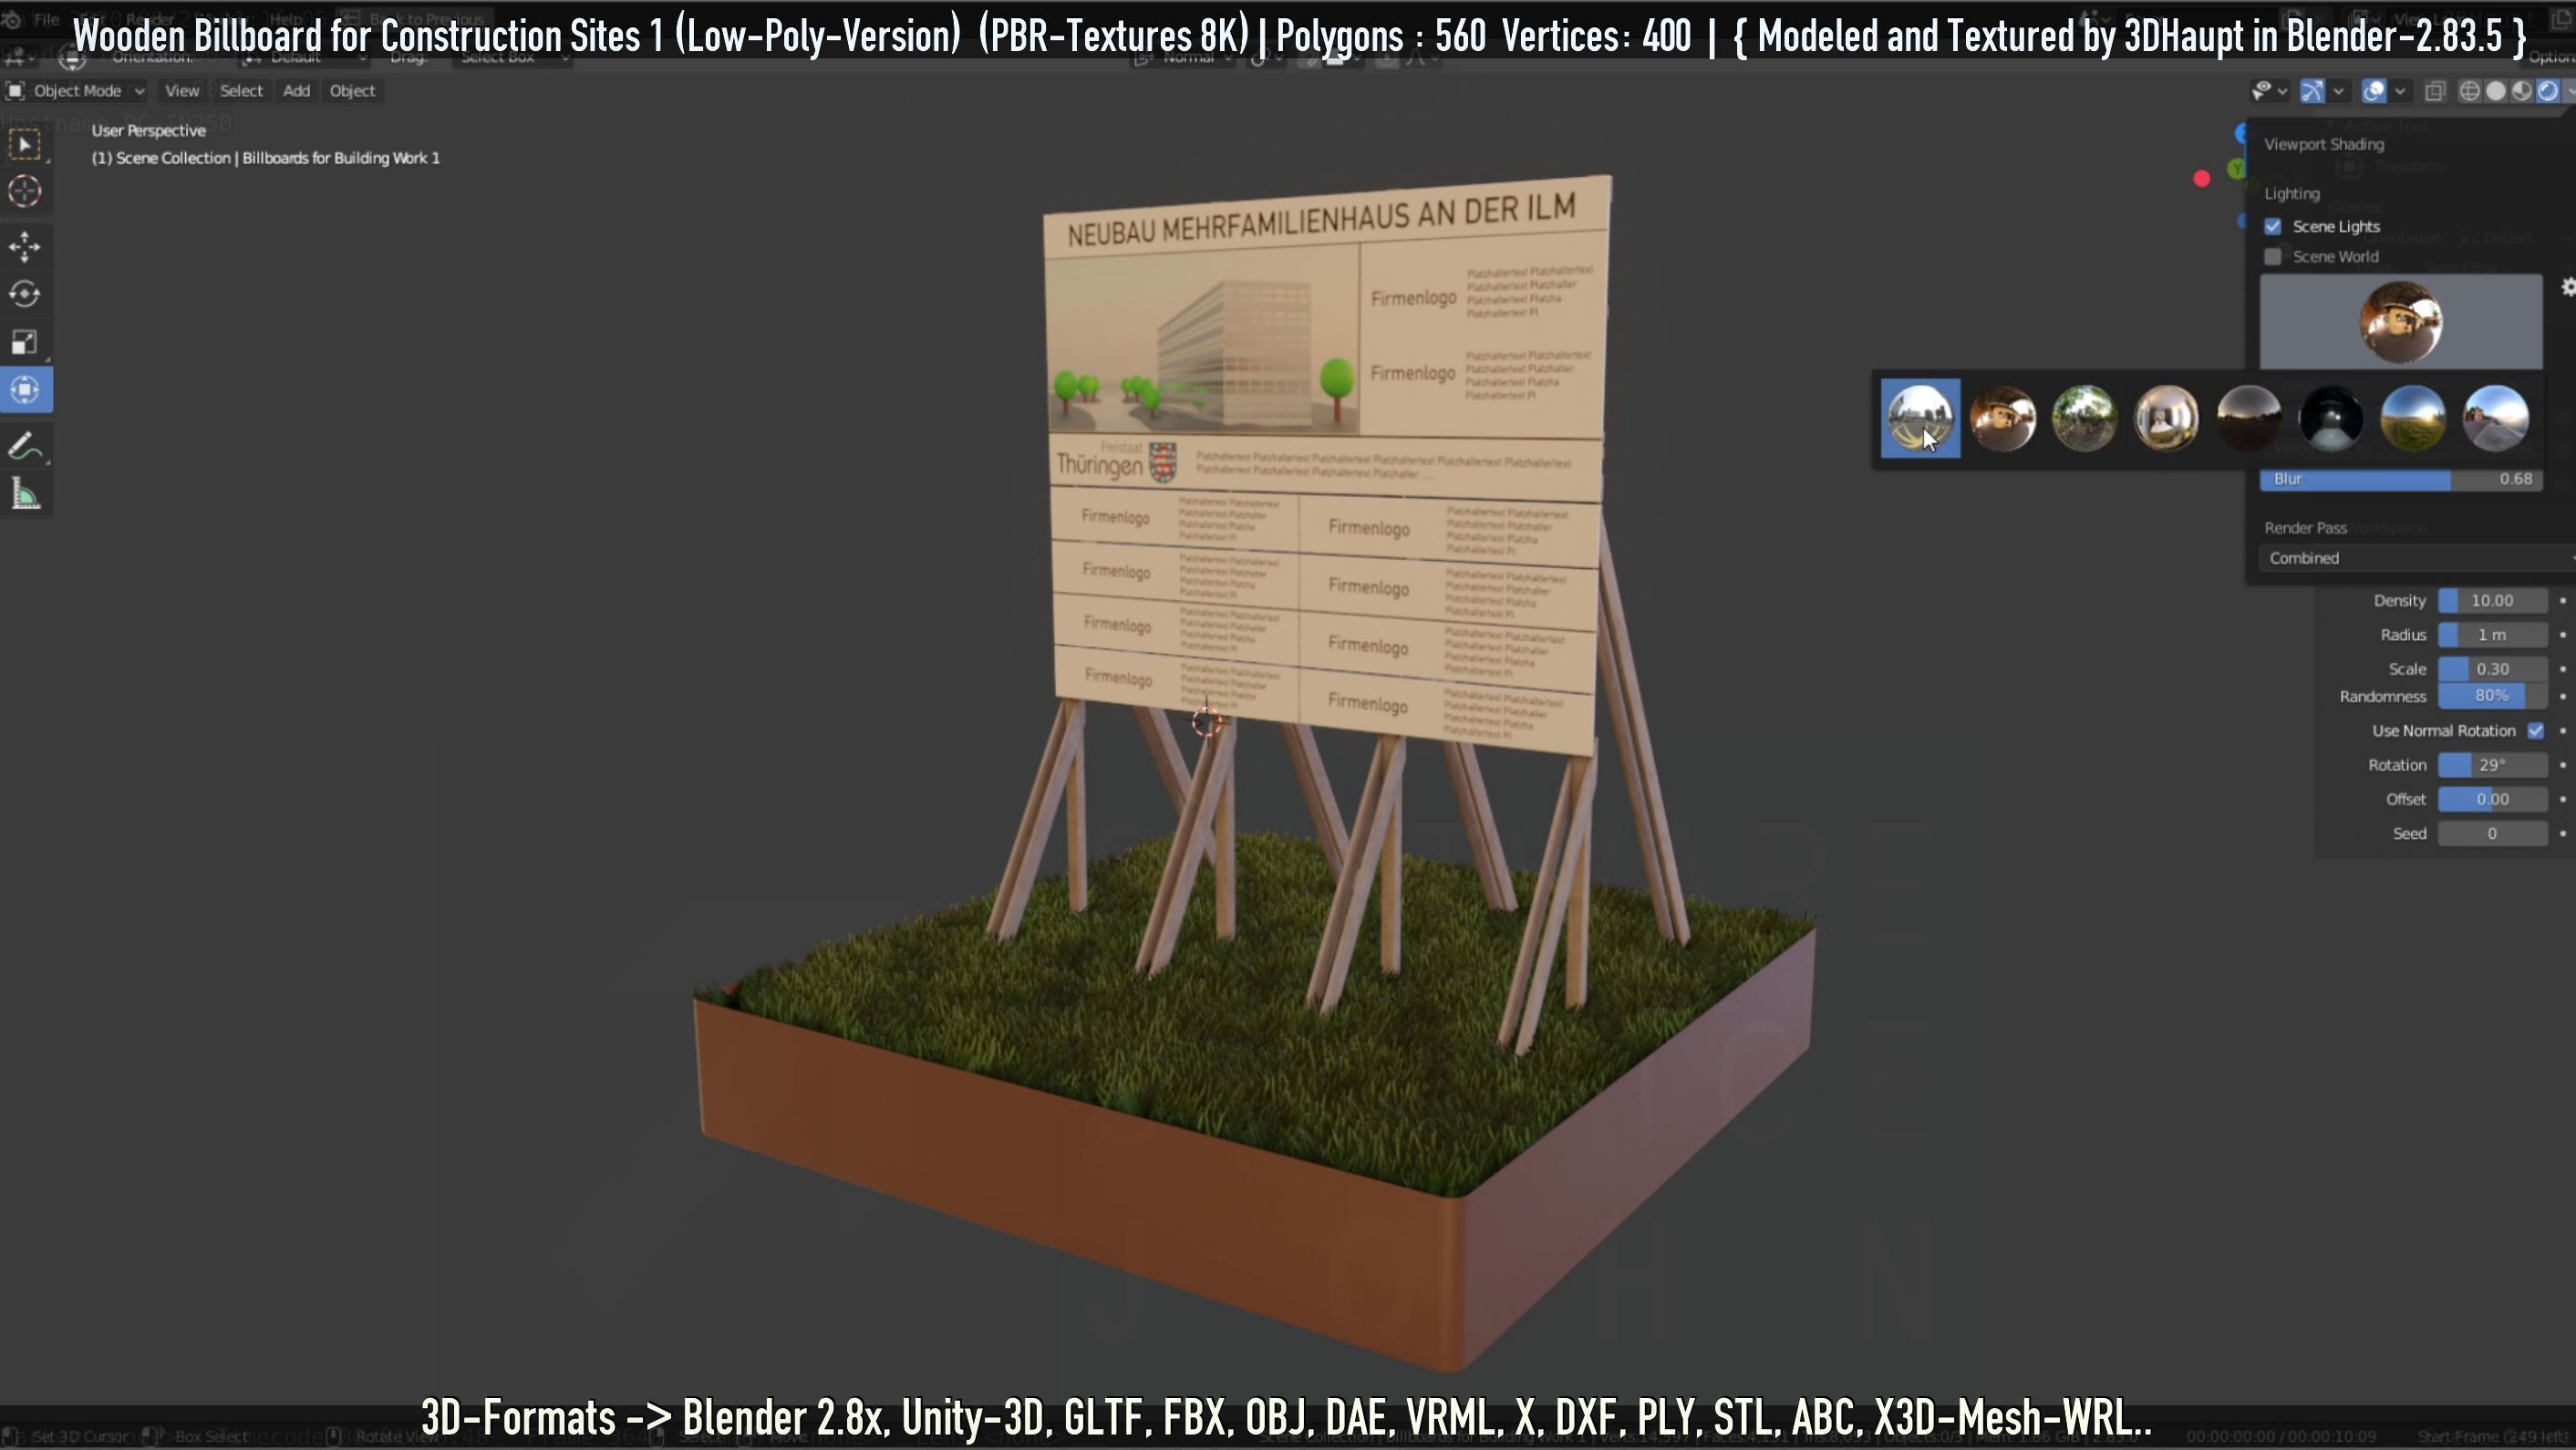Click the animate dot beside Rotation

2562,765
